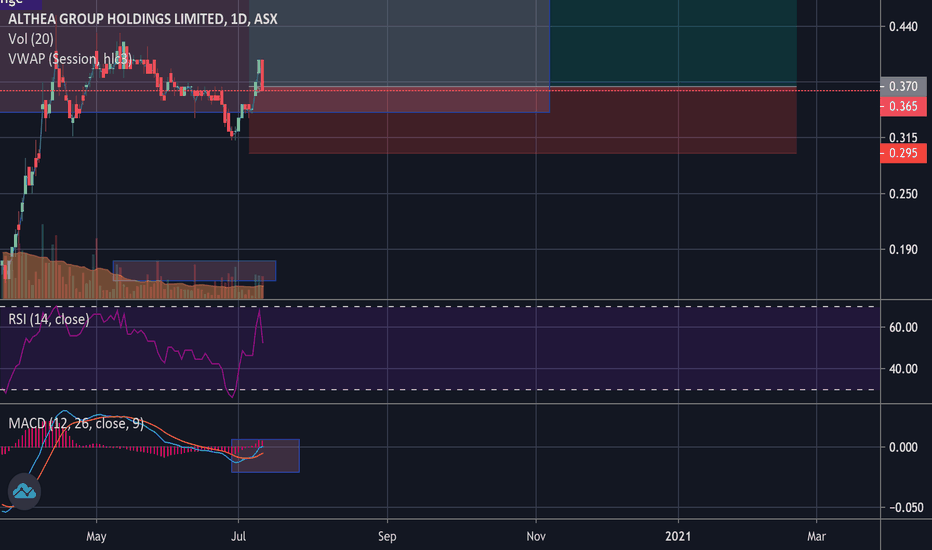Click the MACD 0.000 scale label
932x550 pixels.
pyautogui.click(x=903, y=447)
